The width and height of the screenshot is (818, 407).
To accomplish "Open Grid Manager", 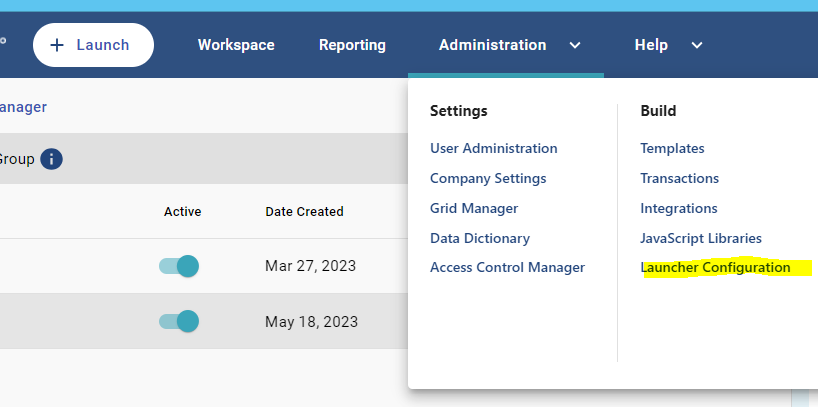I will [x=474, y=208].
